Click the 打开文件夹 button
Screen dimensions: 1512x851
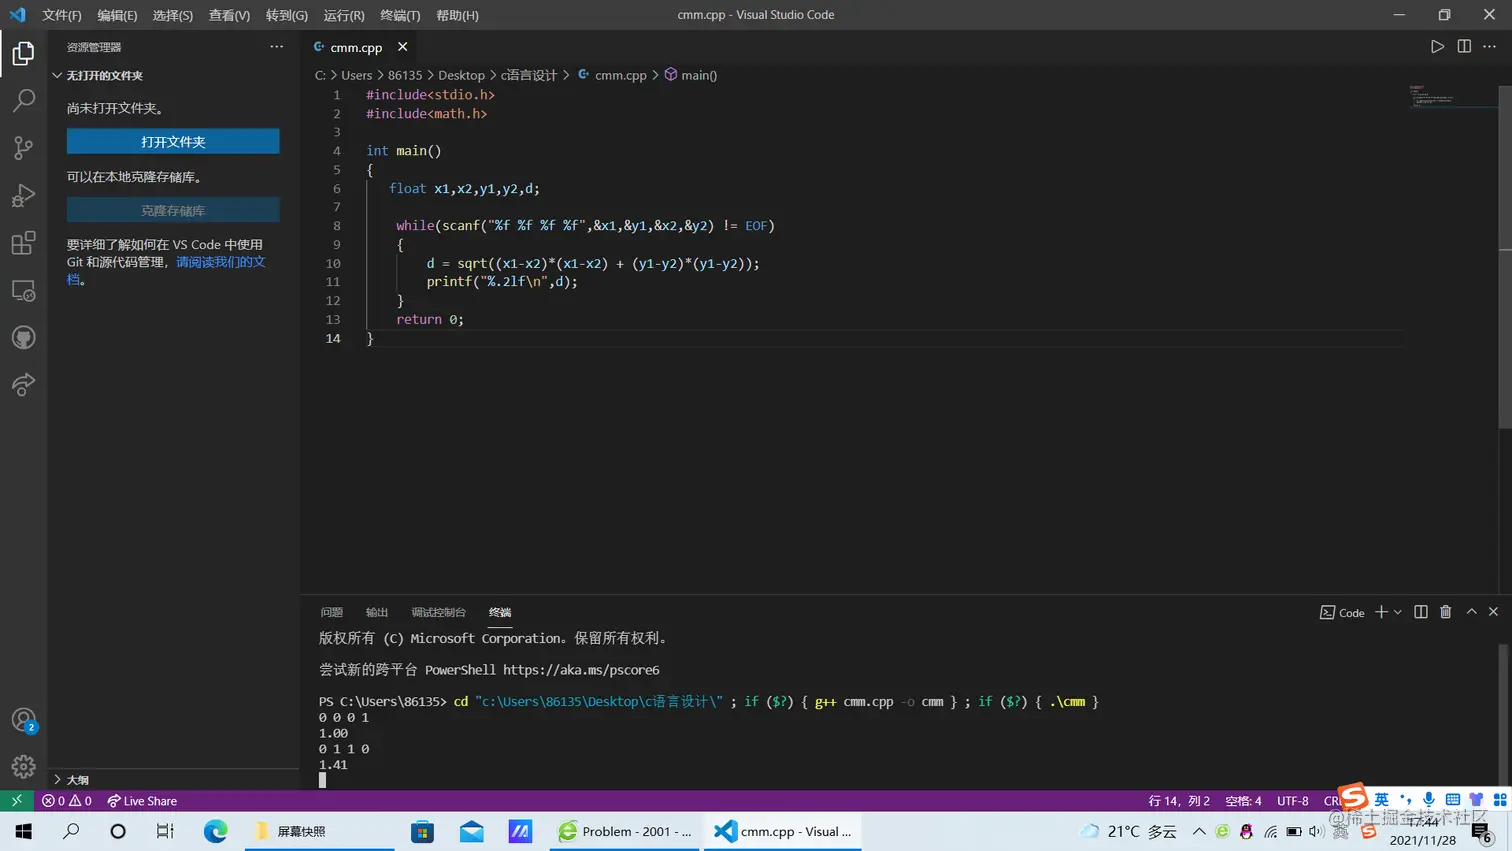[x=173, y=142]
